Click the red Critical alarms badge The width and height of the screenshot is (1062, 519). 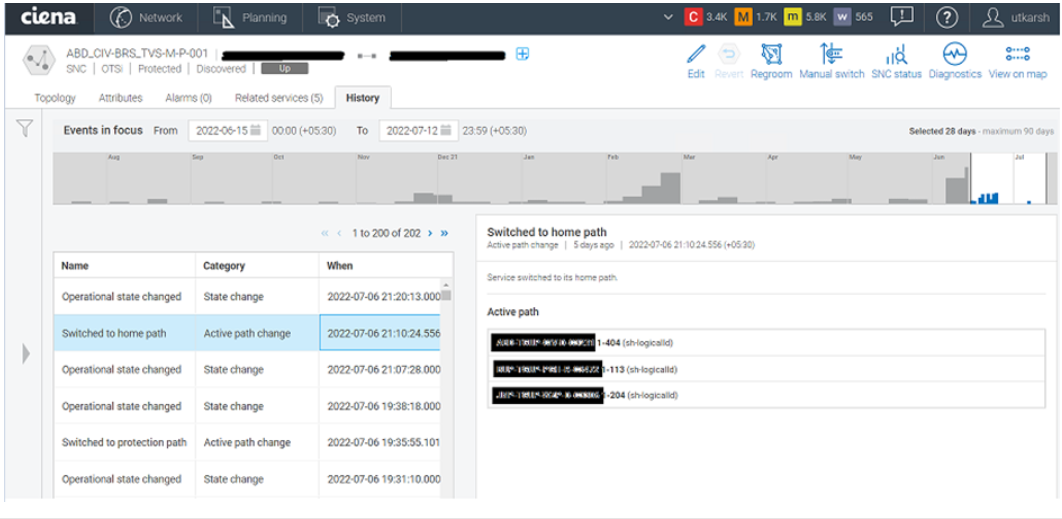click(x=692, y=18)
